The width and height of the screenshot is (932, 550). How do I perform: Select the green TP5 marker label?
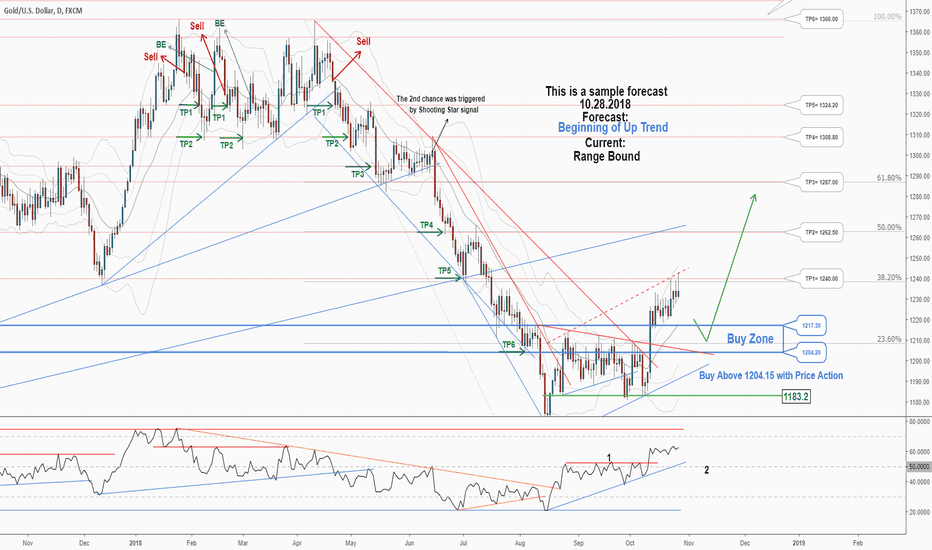(444, 271)
